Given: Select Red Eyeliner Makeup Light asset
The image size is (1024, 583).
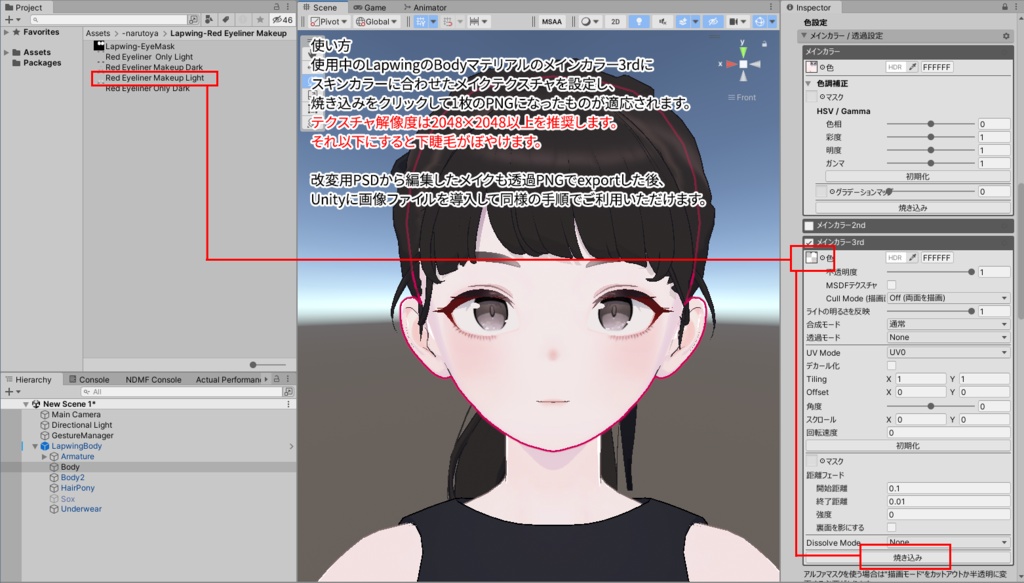Looking at the screenshot, I should point(155,78).
